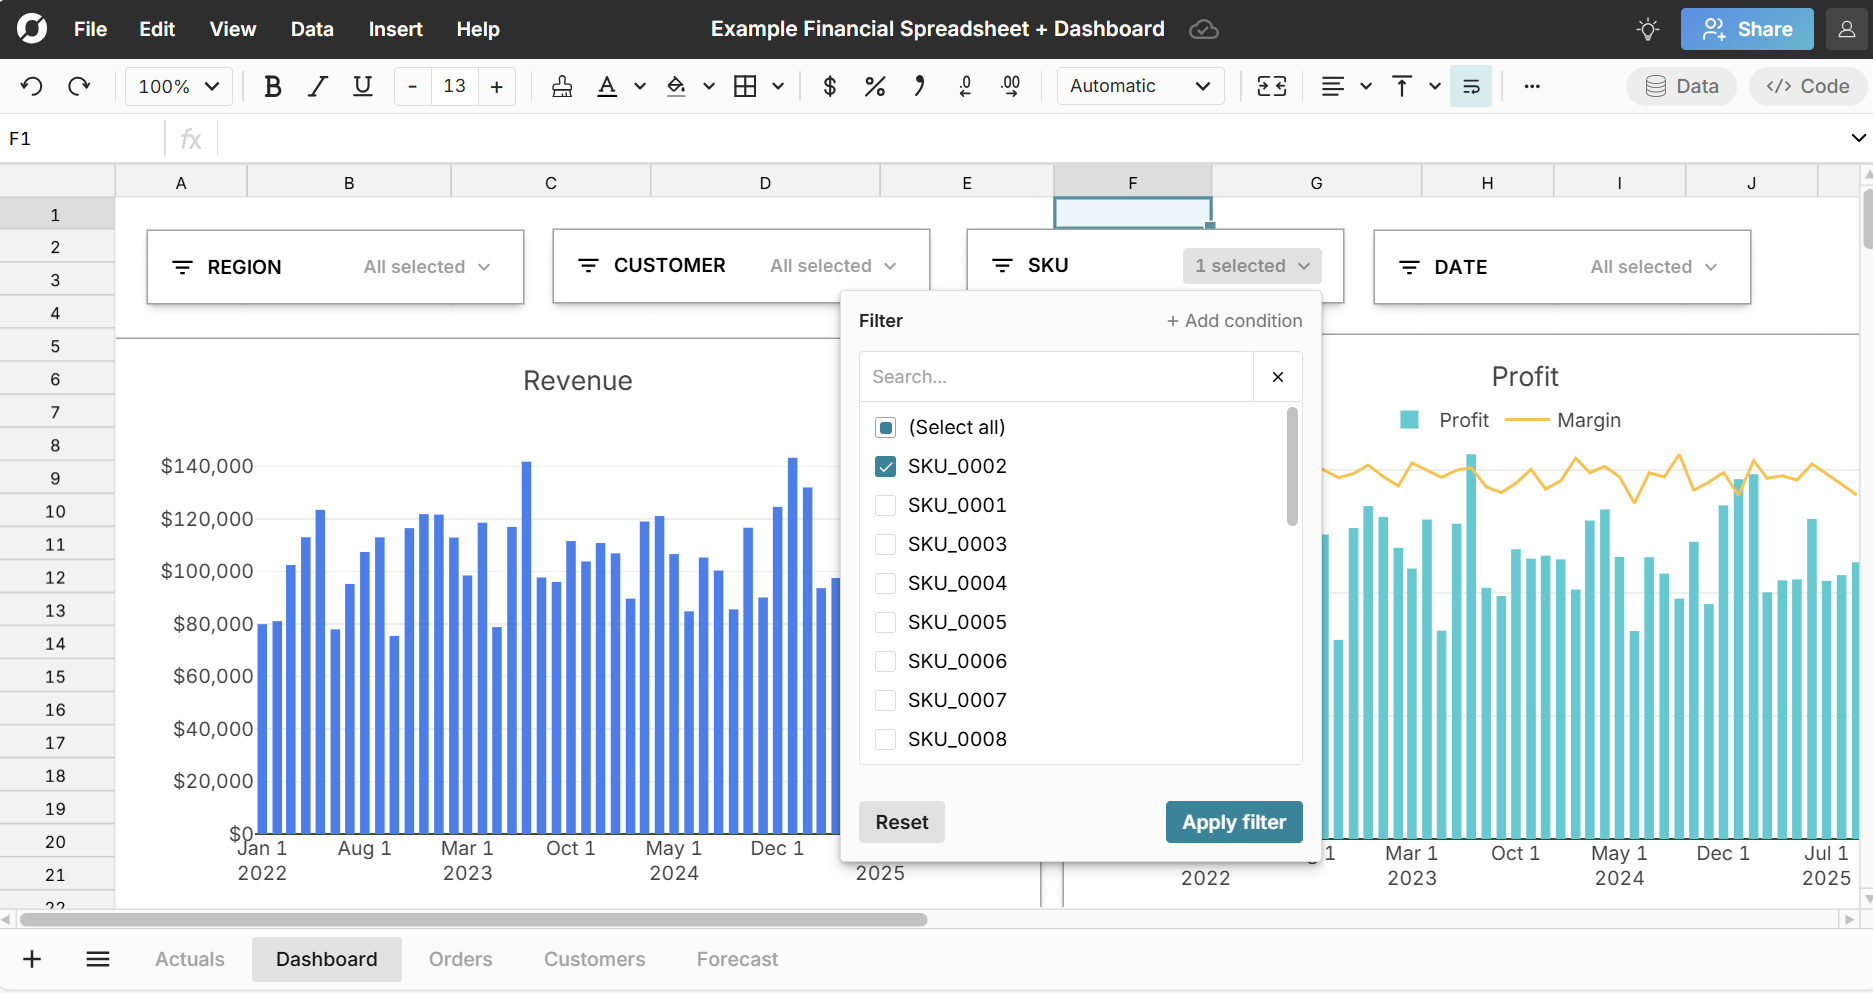The width and height of the screenshot is (1873, 993).
Task: Open the Automatic number format dropdown
Action: pyautogui.click(x=1139, y=86)
